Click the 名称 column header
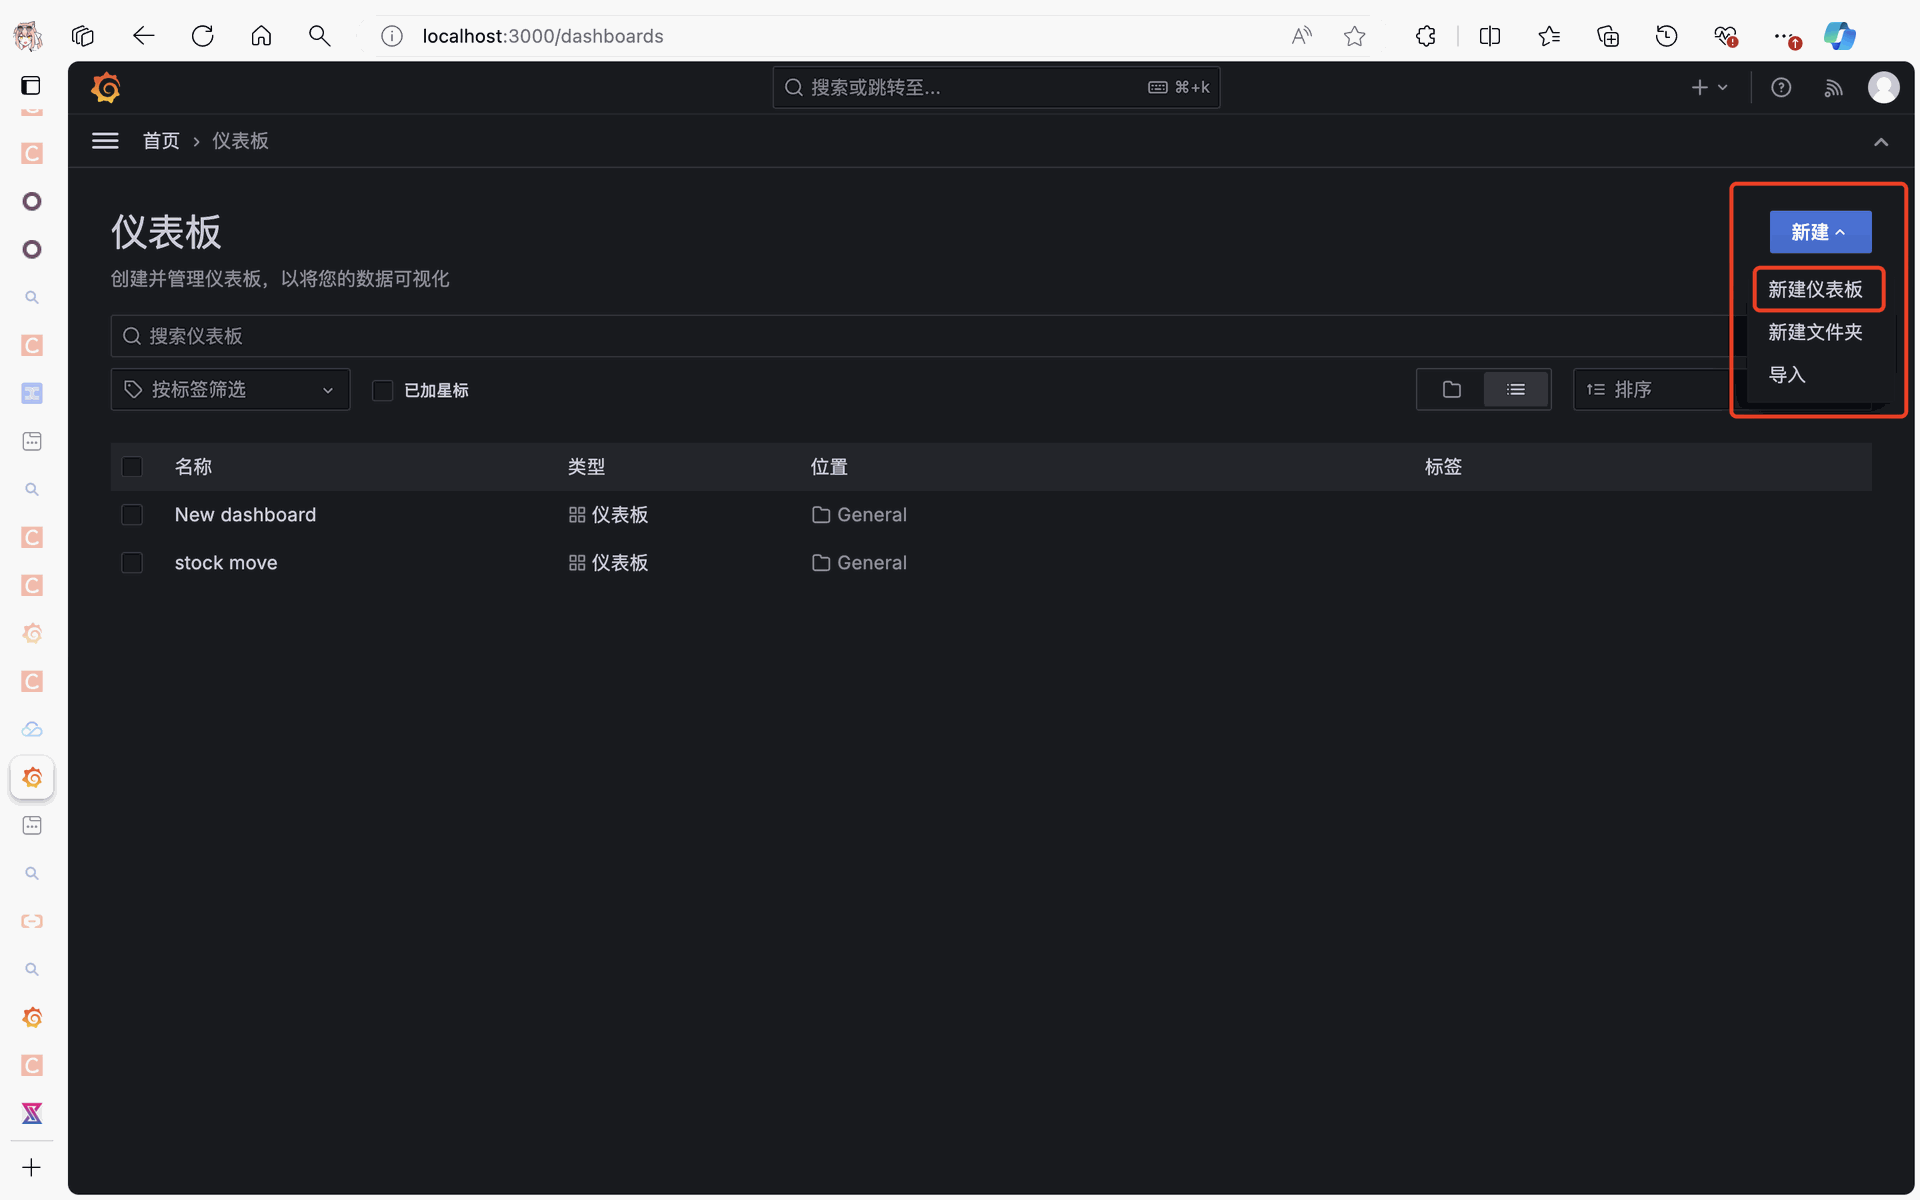This screenshot has width=1920, height=1200. (x=193, y=467)
